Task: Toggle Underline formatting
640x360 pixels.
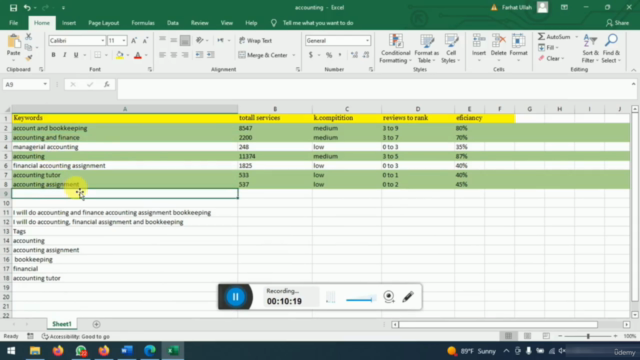Action: pos(76,55)
